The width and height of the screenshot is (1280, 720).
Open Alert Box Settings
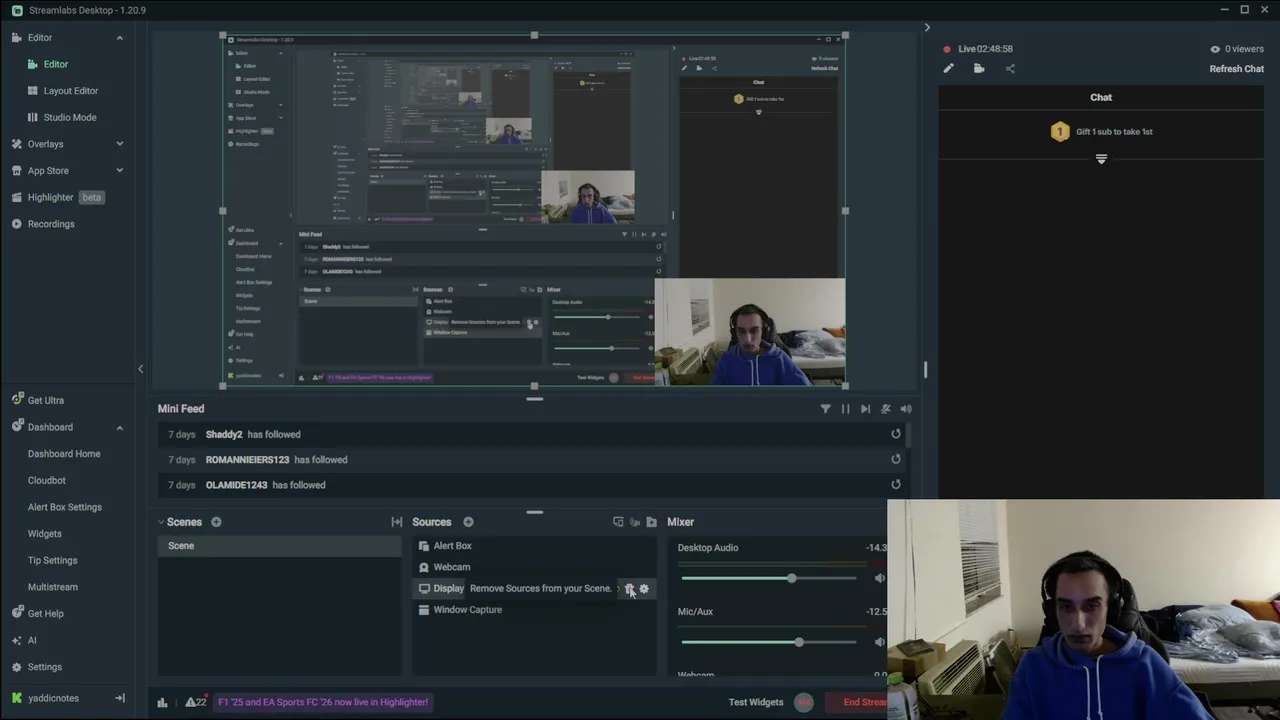click(65, 507)
